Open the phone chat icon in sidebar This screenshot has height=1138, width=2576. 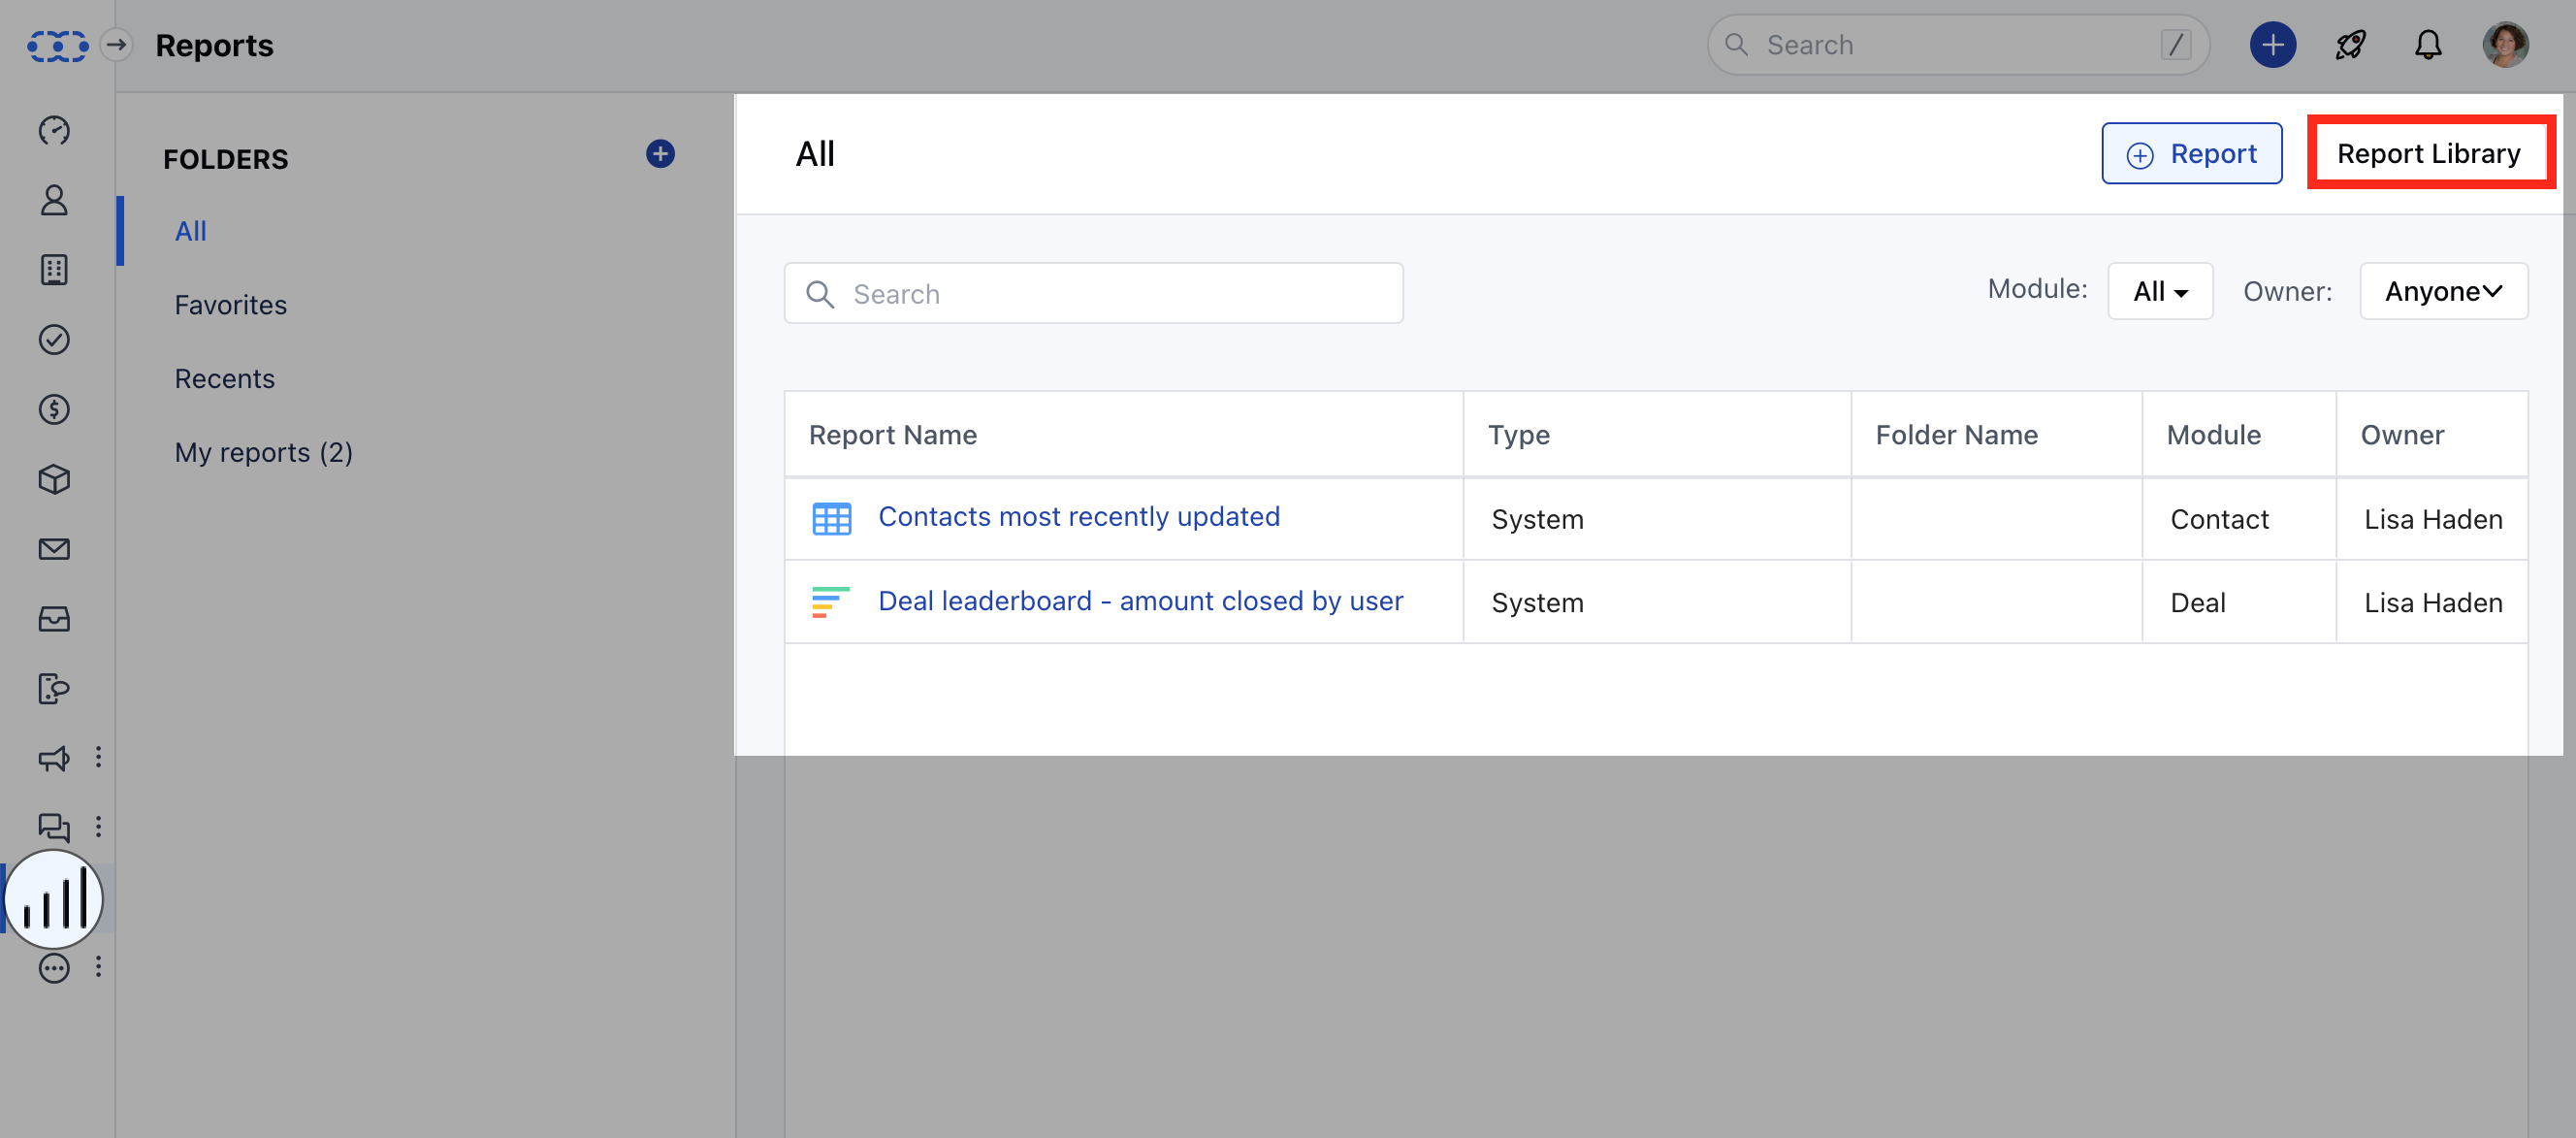54,689
